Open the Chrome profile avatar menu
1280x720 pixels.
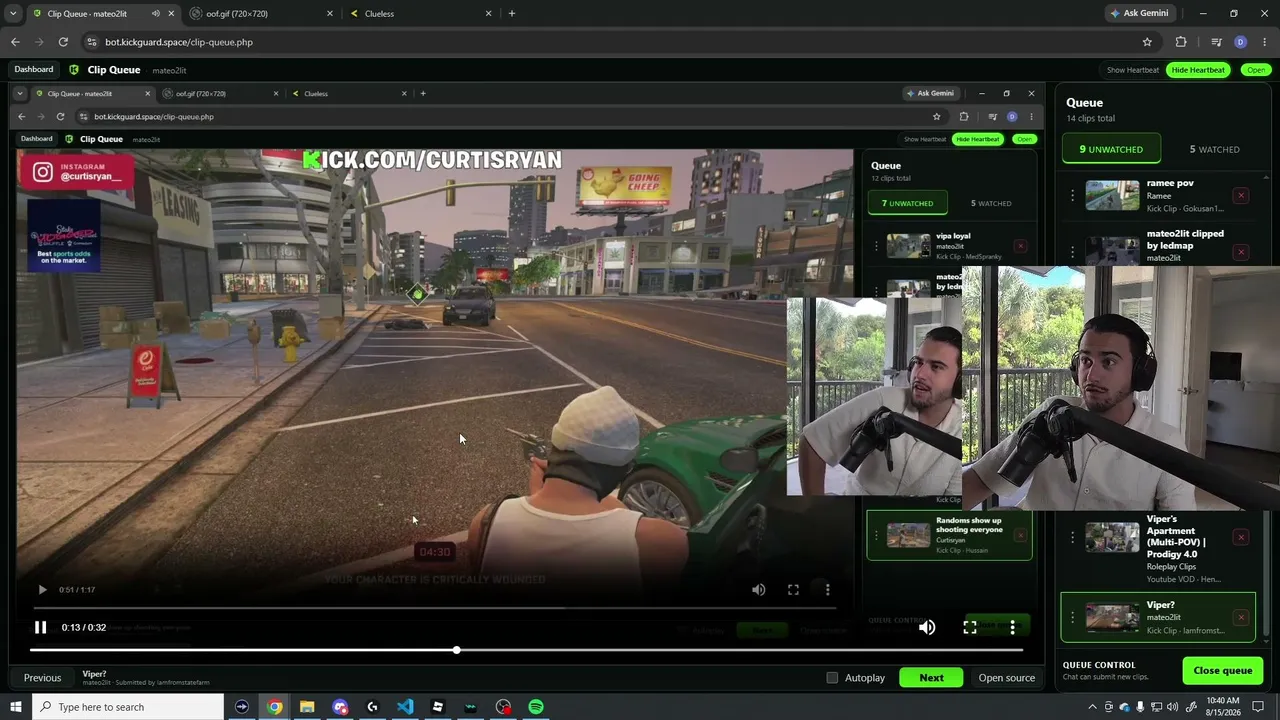(x=1240, y=42)
